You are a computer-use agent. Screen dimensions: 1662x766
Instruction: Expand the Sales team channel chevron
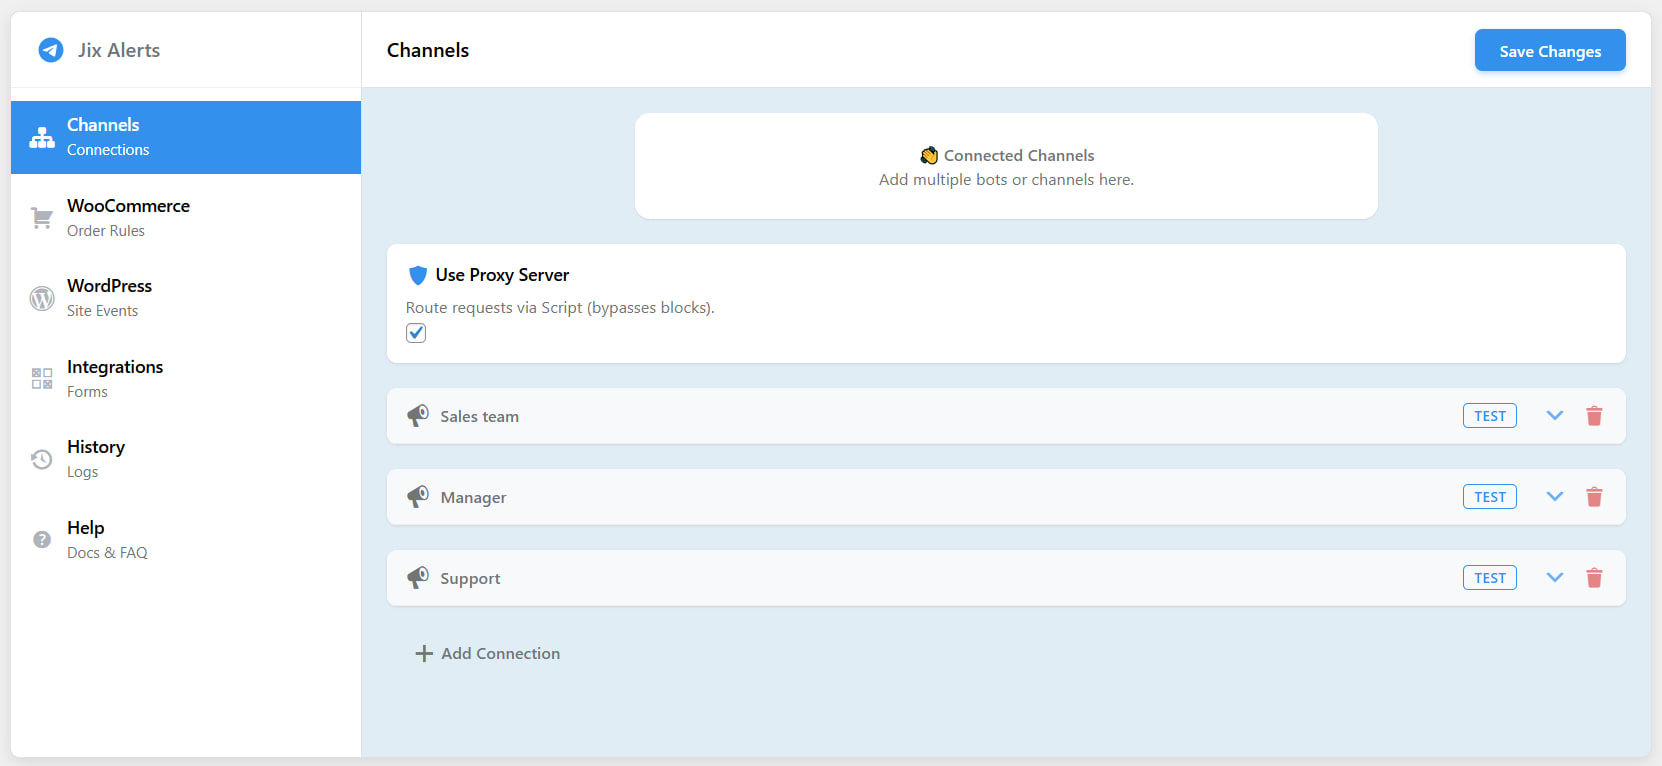tap(1554, 415)
